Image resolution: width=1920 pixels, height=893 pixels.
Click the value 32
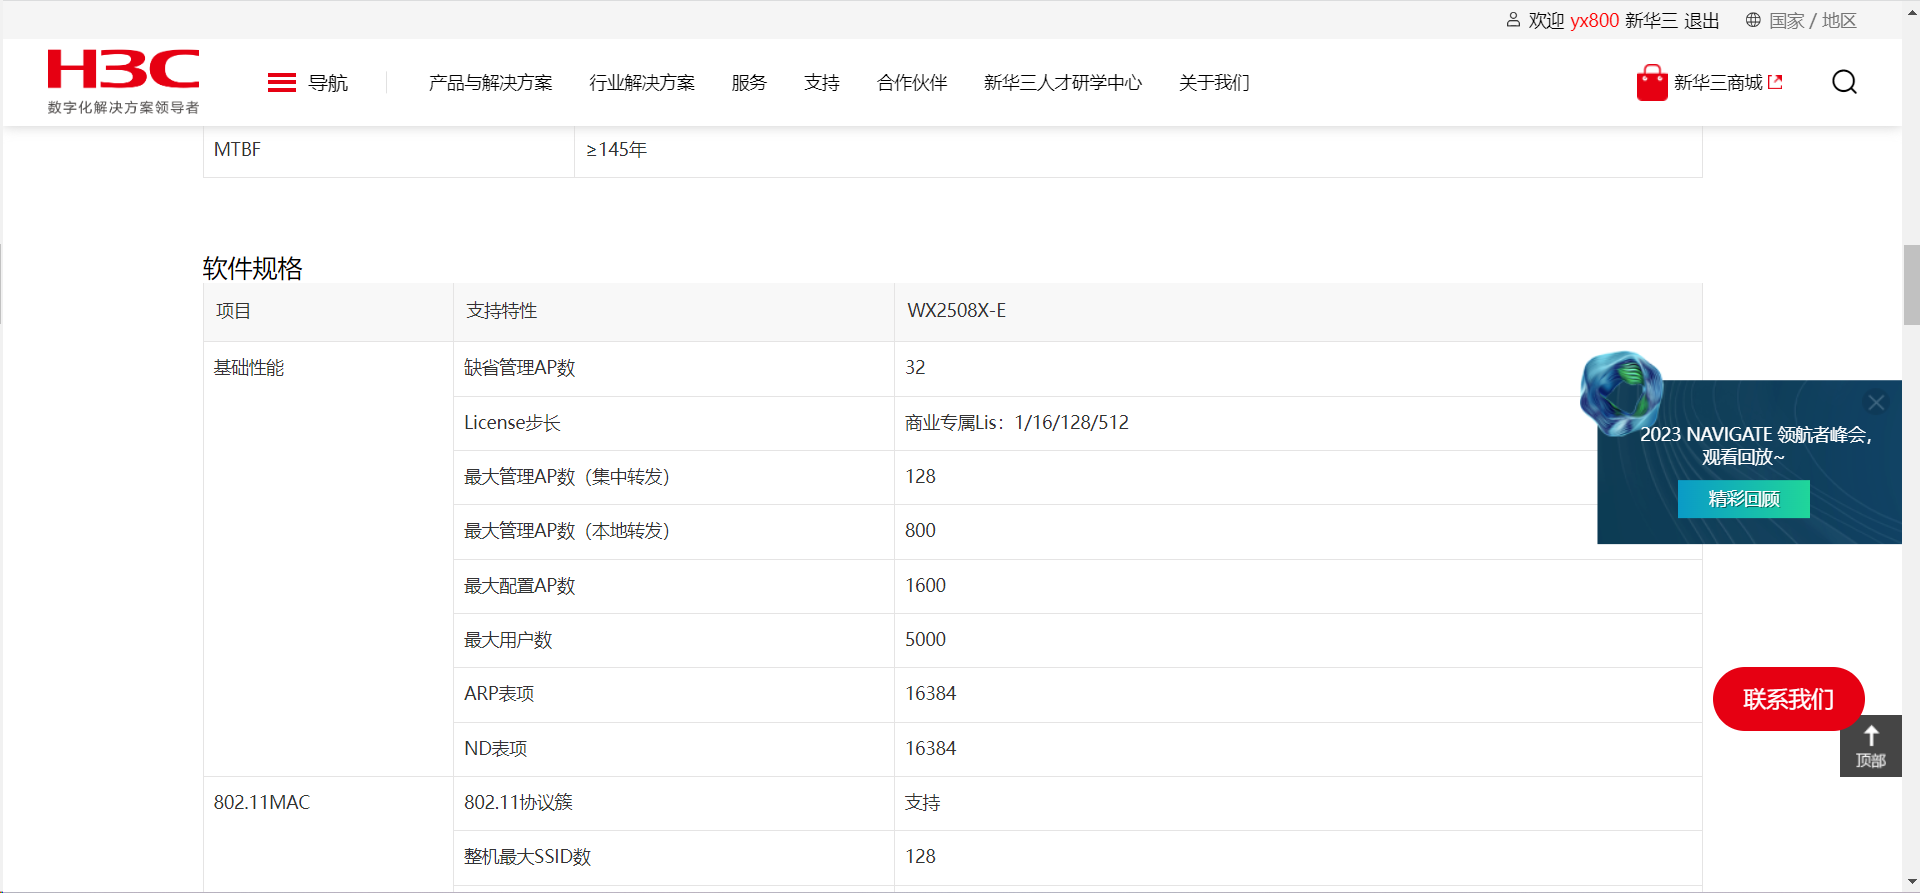point(915,368)
